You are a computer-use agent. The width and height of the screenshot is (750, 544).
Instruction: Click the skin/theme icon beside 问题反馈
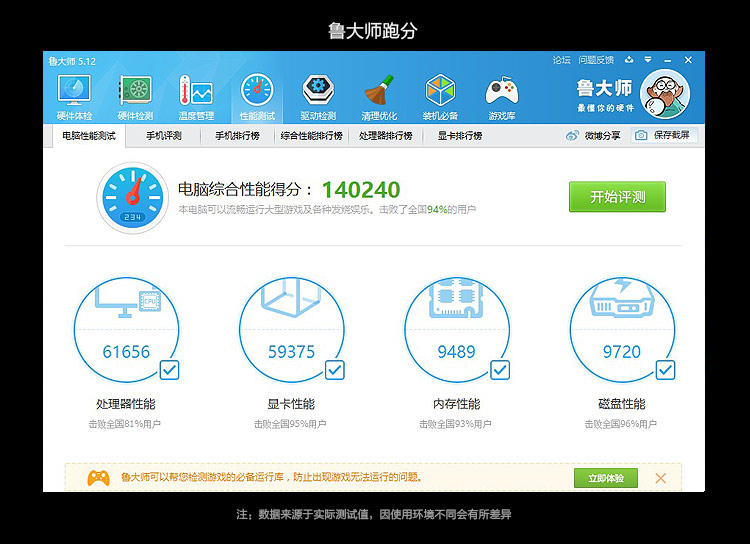pyautogui.click(x=629, y=60)
